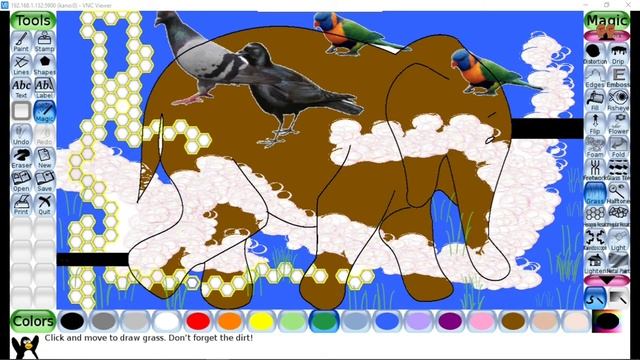640x360 pixels.
Task: Select the Distortion magic effect
Action: 595,54
